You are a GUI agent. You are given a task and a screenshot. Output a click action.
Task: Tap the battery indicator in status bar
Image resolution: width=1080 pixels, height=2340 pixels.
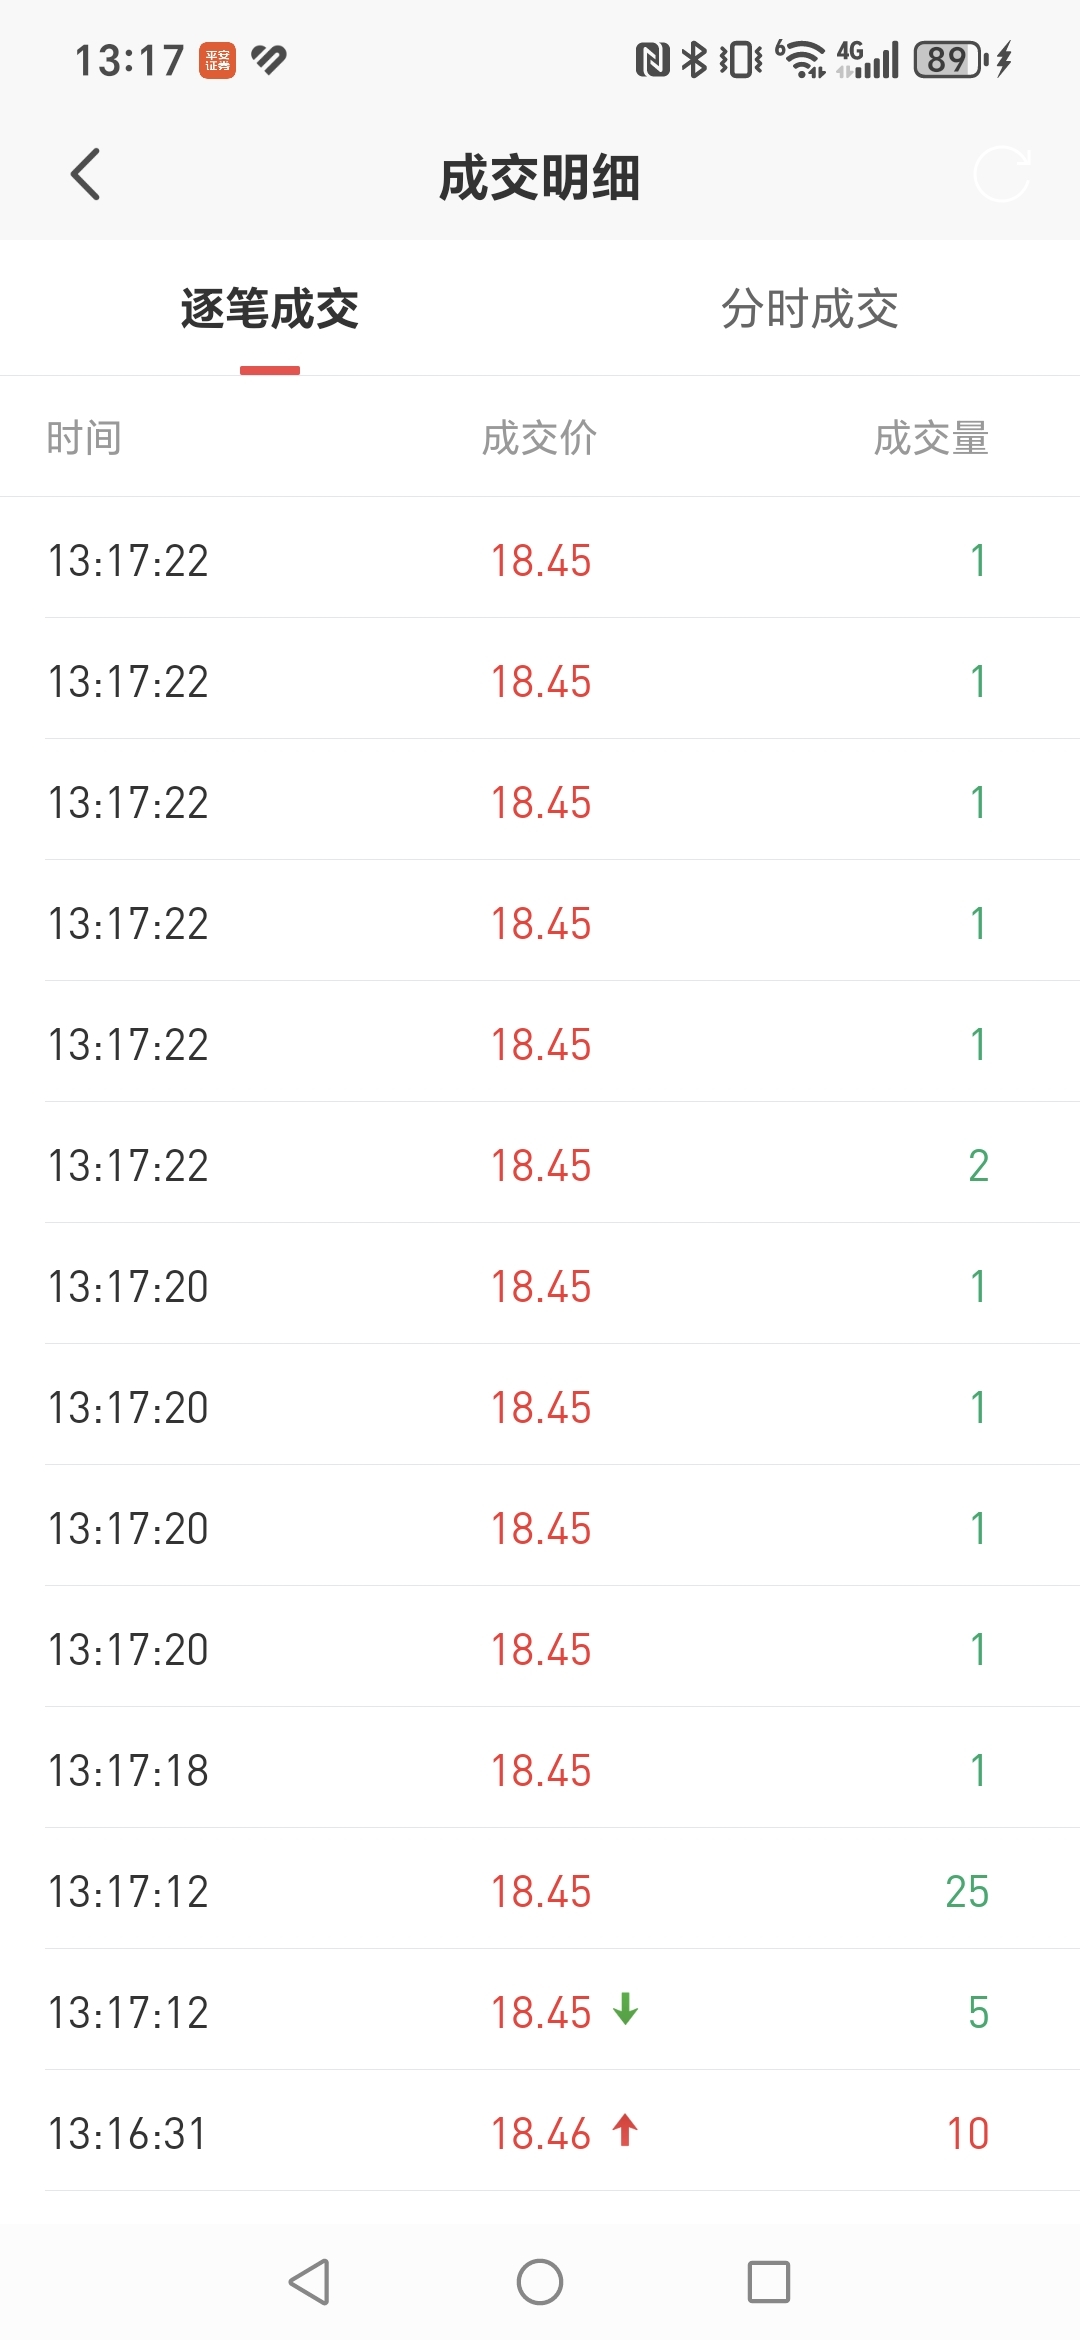coord(950,60)
